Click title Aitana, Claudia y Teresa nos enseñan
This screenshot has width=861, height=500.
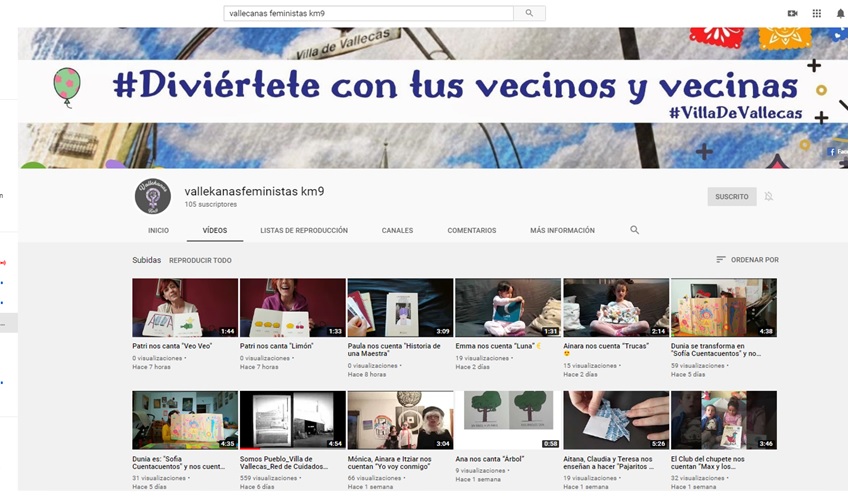pos(608,463)
